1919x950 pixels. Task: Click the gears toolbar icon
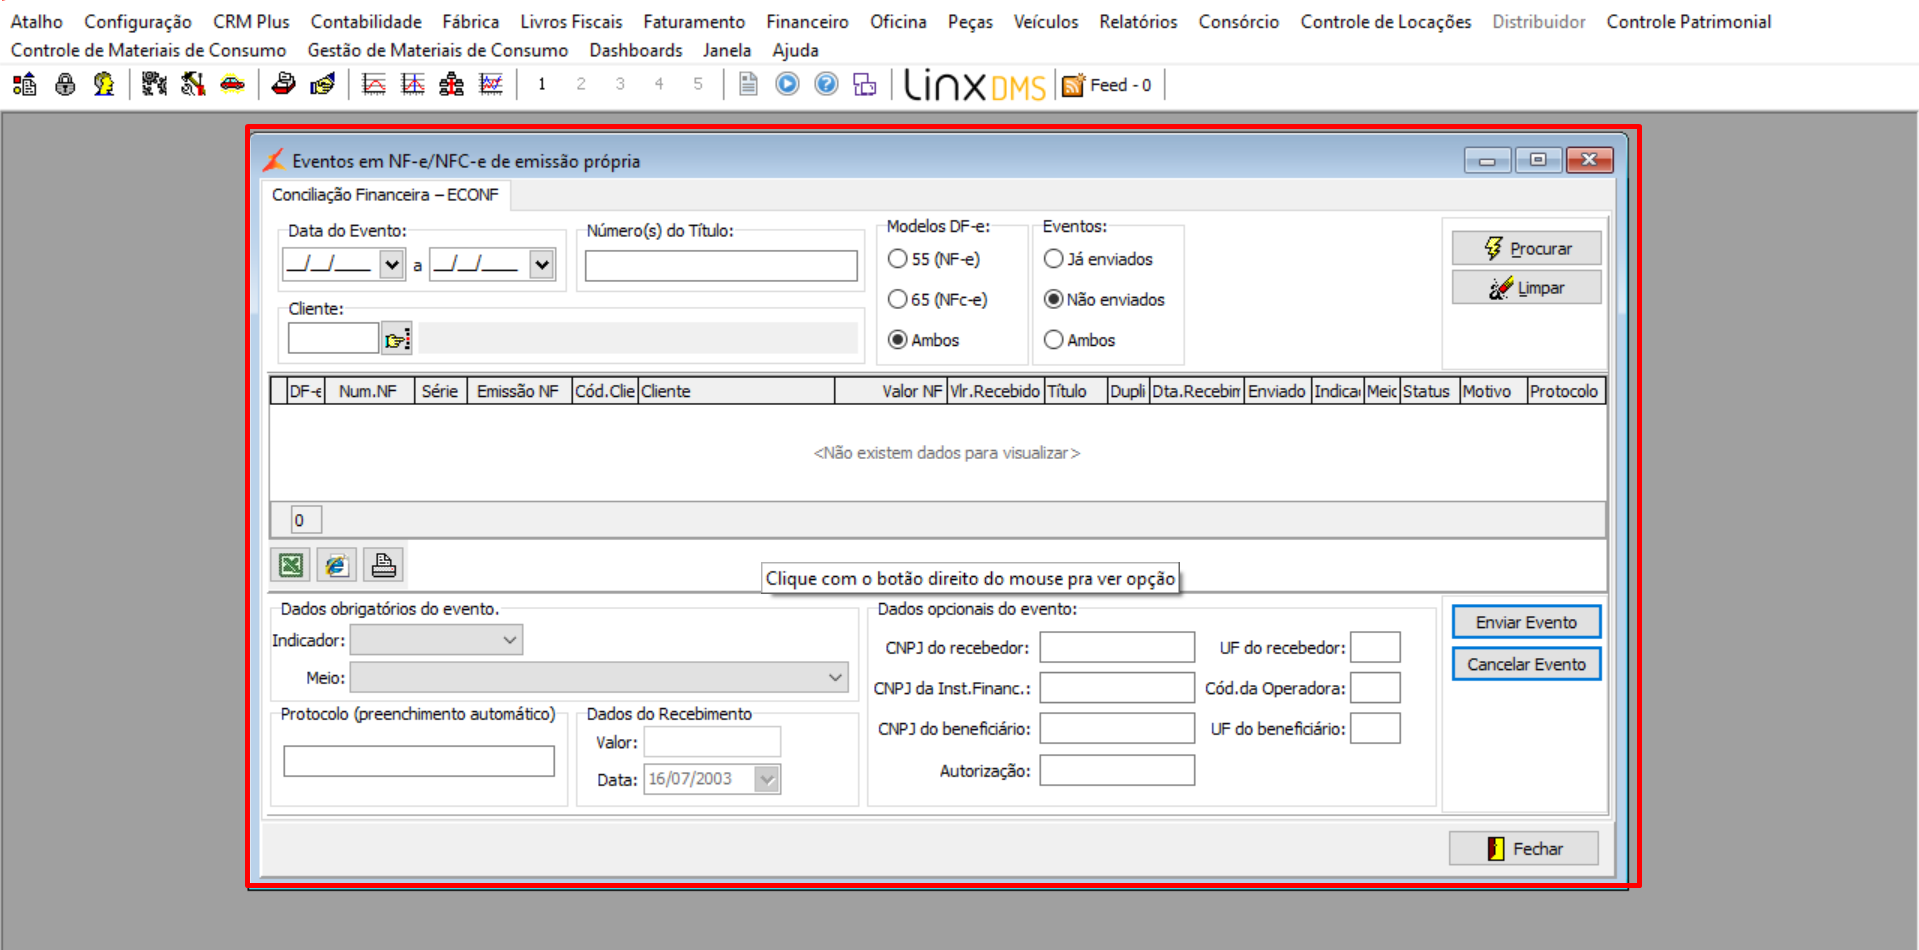tap(154, 85)
